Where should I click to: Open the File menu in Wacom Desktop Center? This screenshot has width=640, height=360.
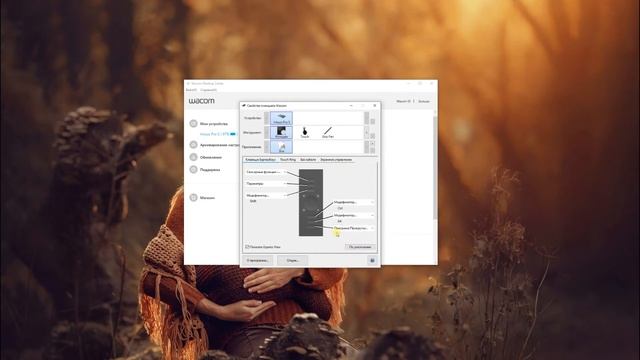191,90
